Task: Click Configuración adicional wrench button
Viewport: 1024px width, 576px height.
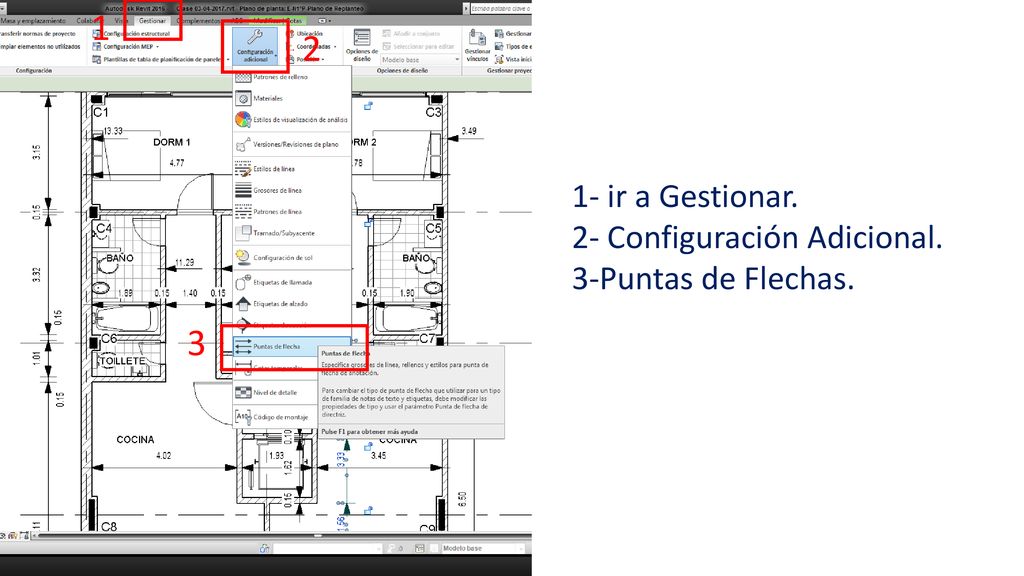Action: [x=255, y=46]
